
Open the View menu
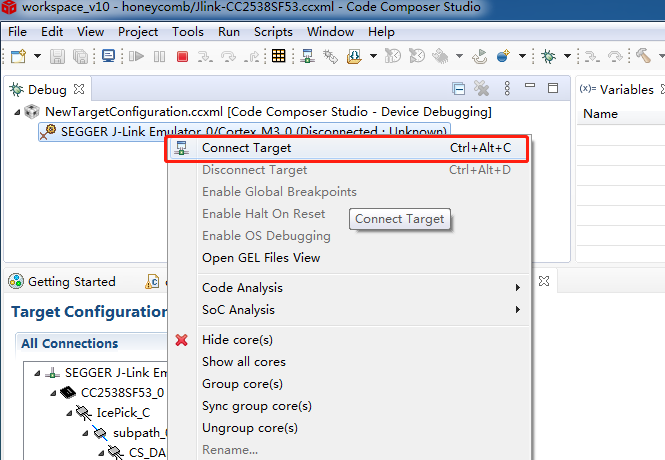[90, 32]
